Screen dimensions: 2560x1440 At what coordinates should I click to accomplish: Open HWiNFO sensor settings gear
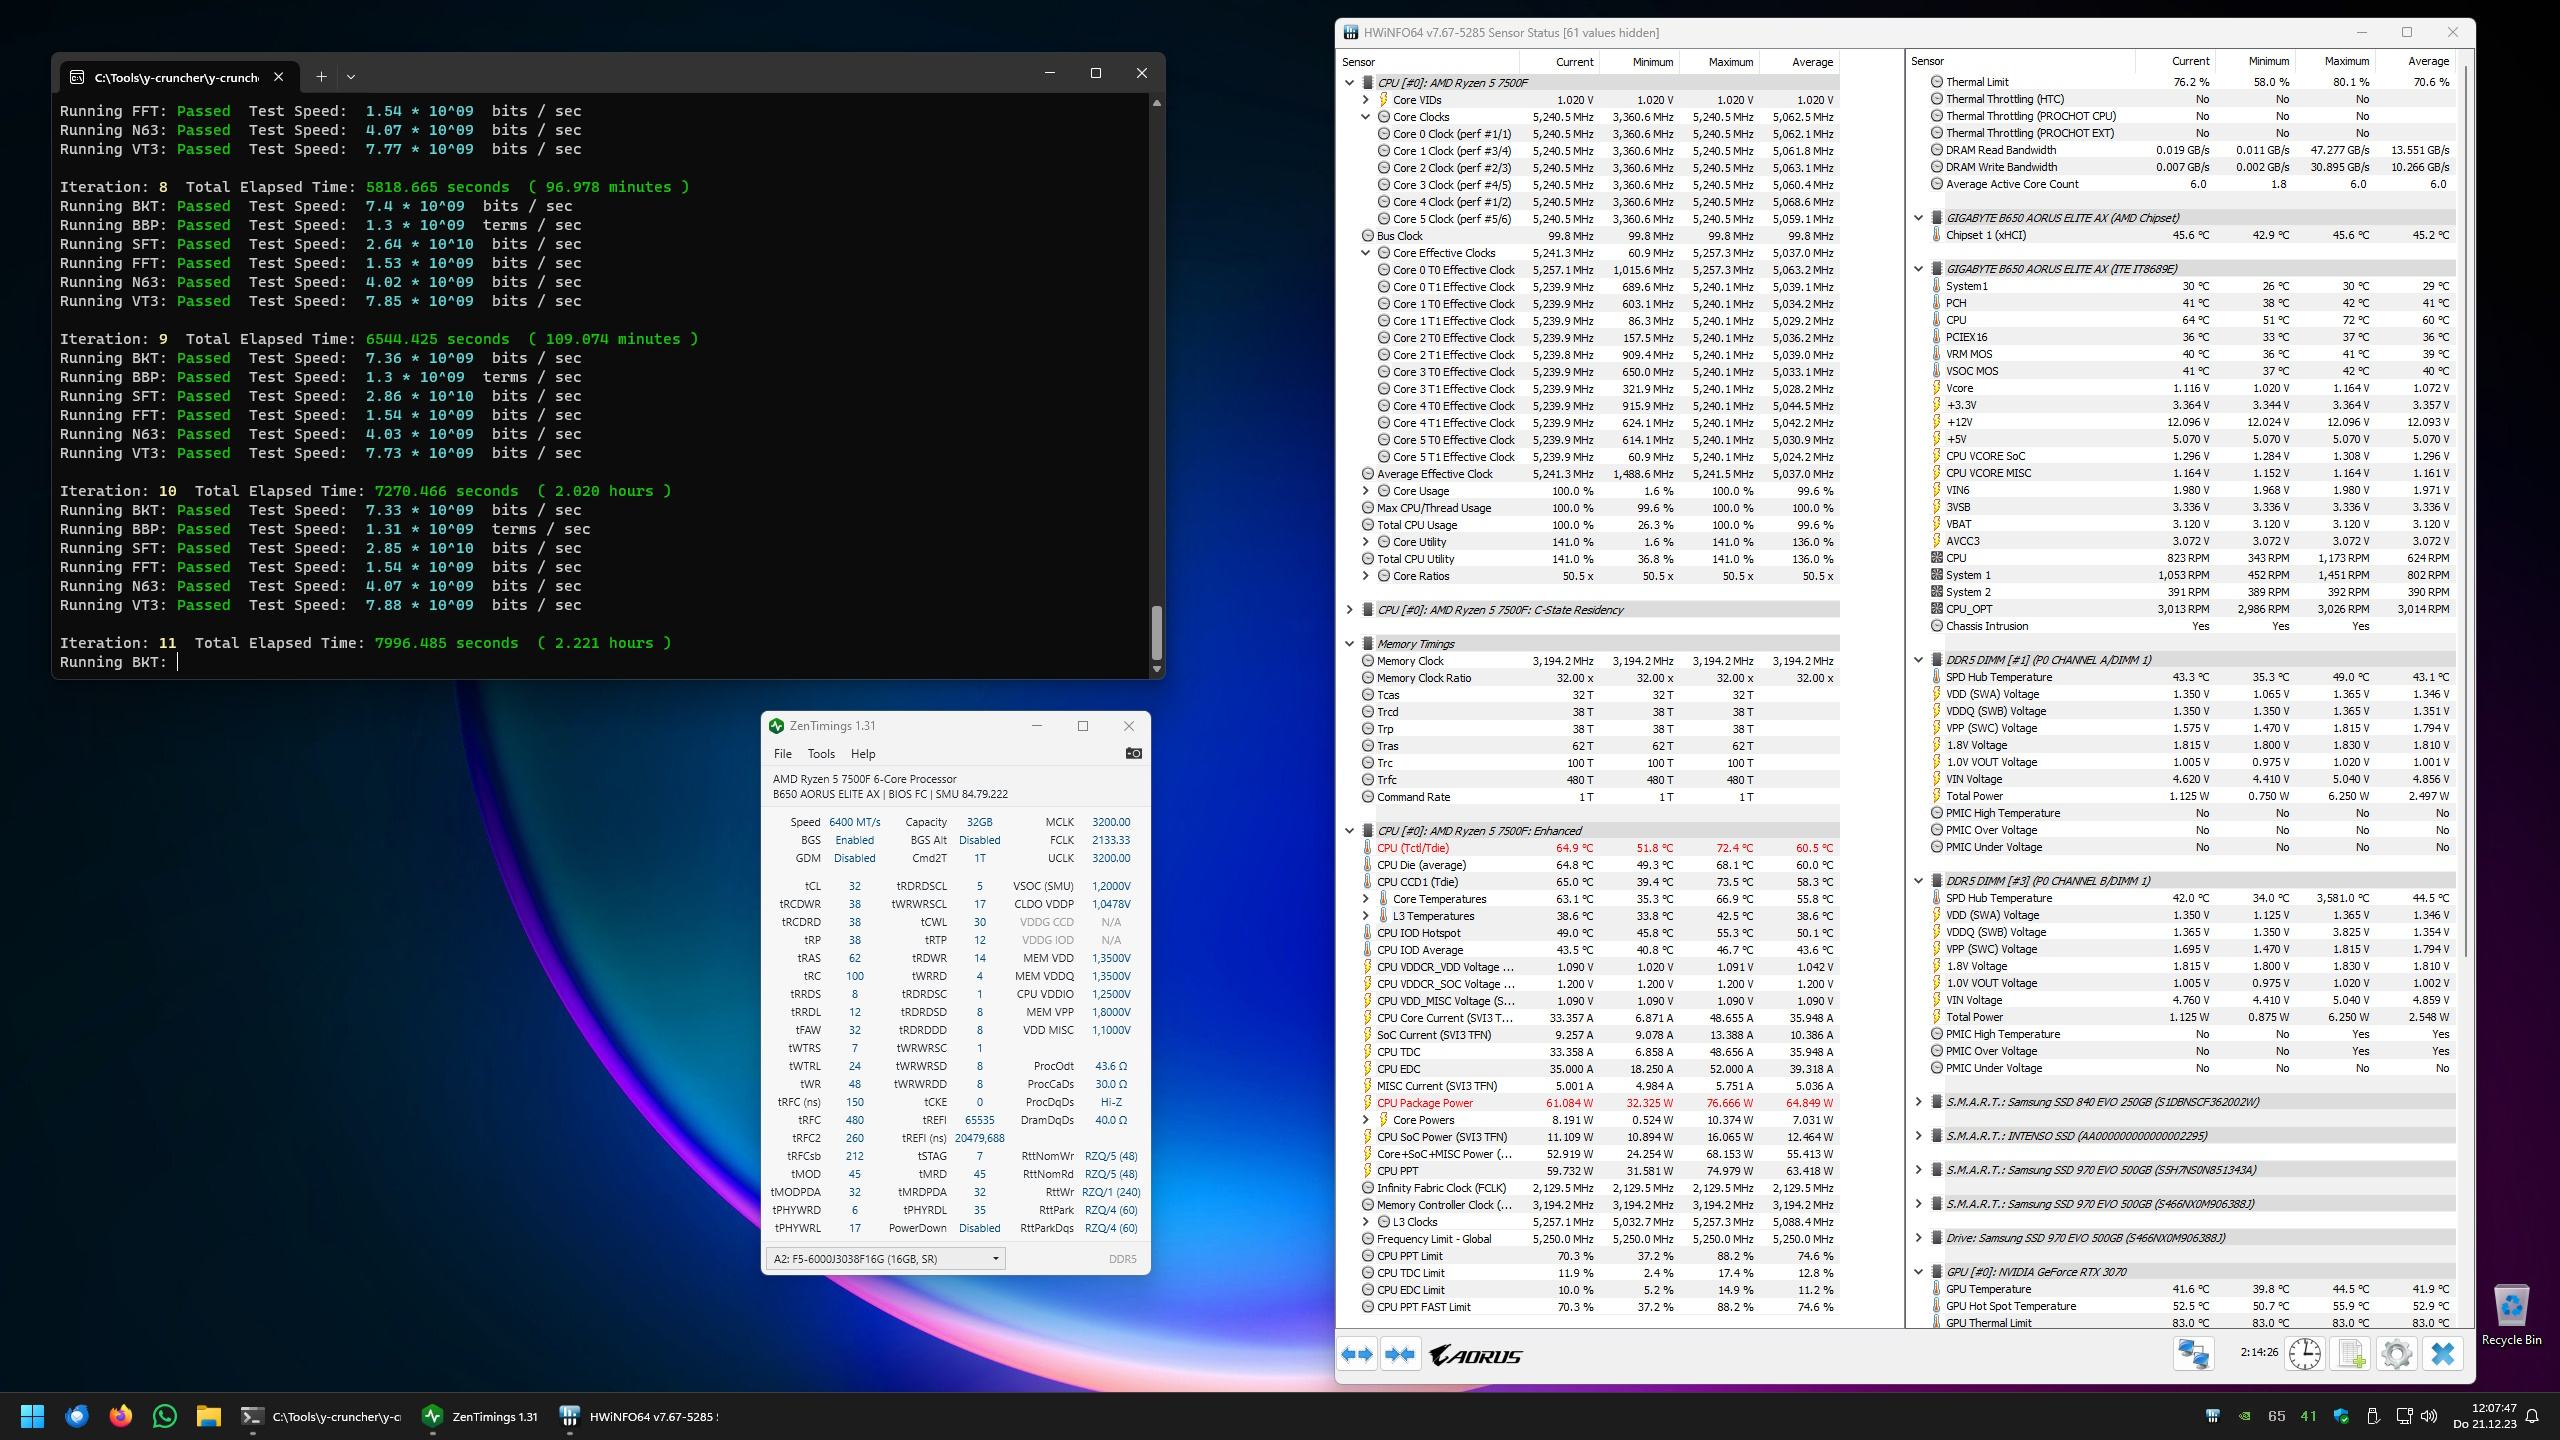[2396, 1354]
